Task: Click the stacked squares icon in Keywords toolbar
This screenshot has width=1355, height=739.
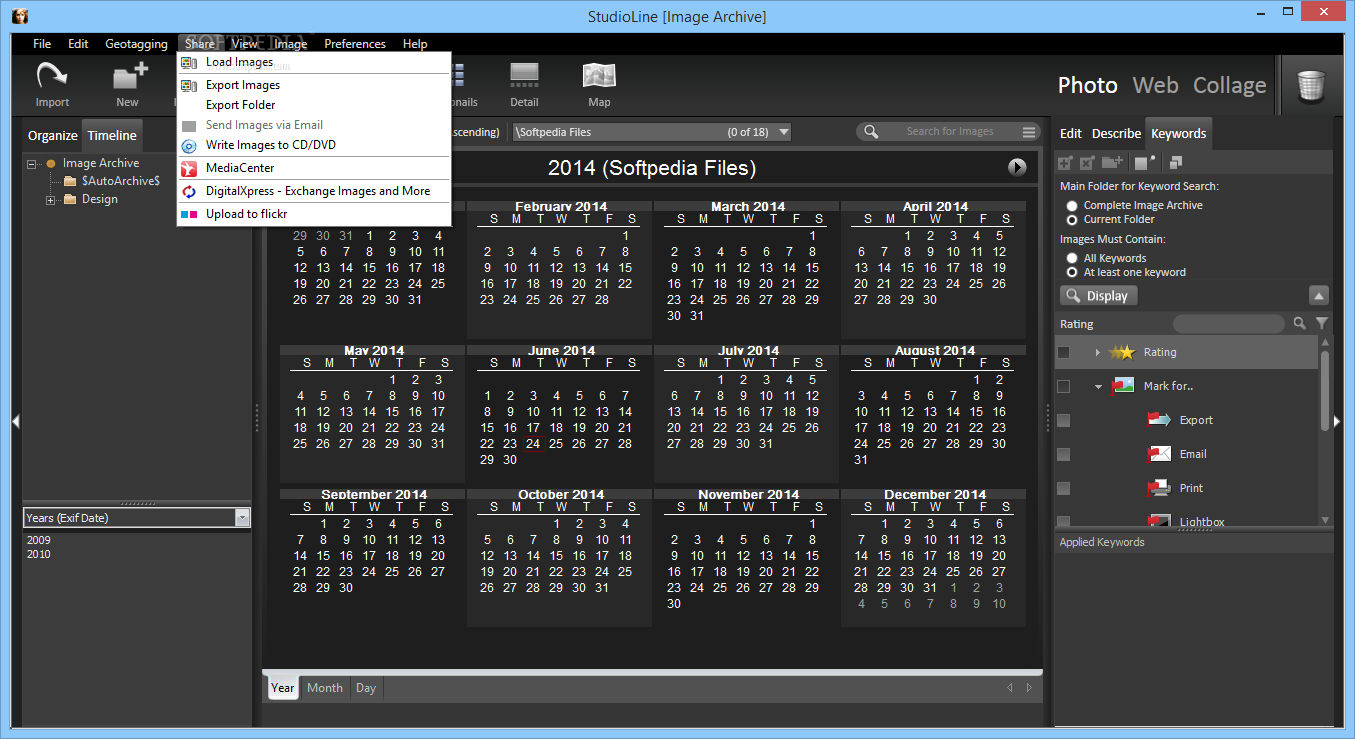Action: [x=1175, y=162]
